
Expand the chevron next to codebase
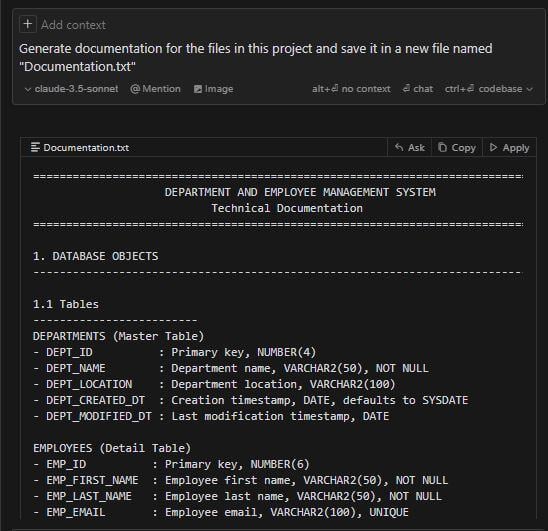point(529,89)
